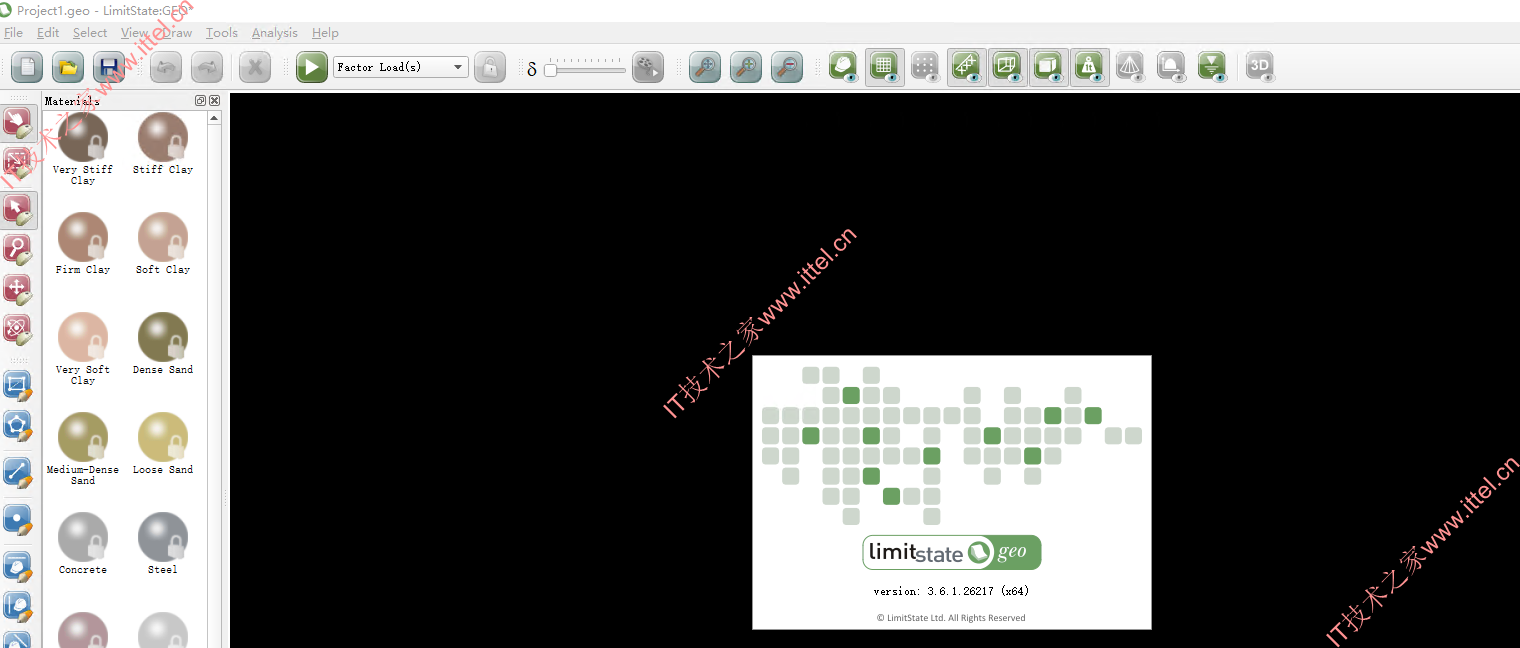Choose the rotate view tool in sidebar
The image size is (1520, 648).
[18, 330]
